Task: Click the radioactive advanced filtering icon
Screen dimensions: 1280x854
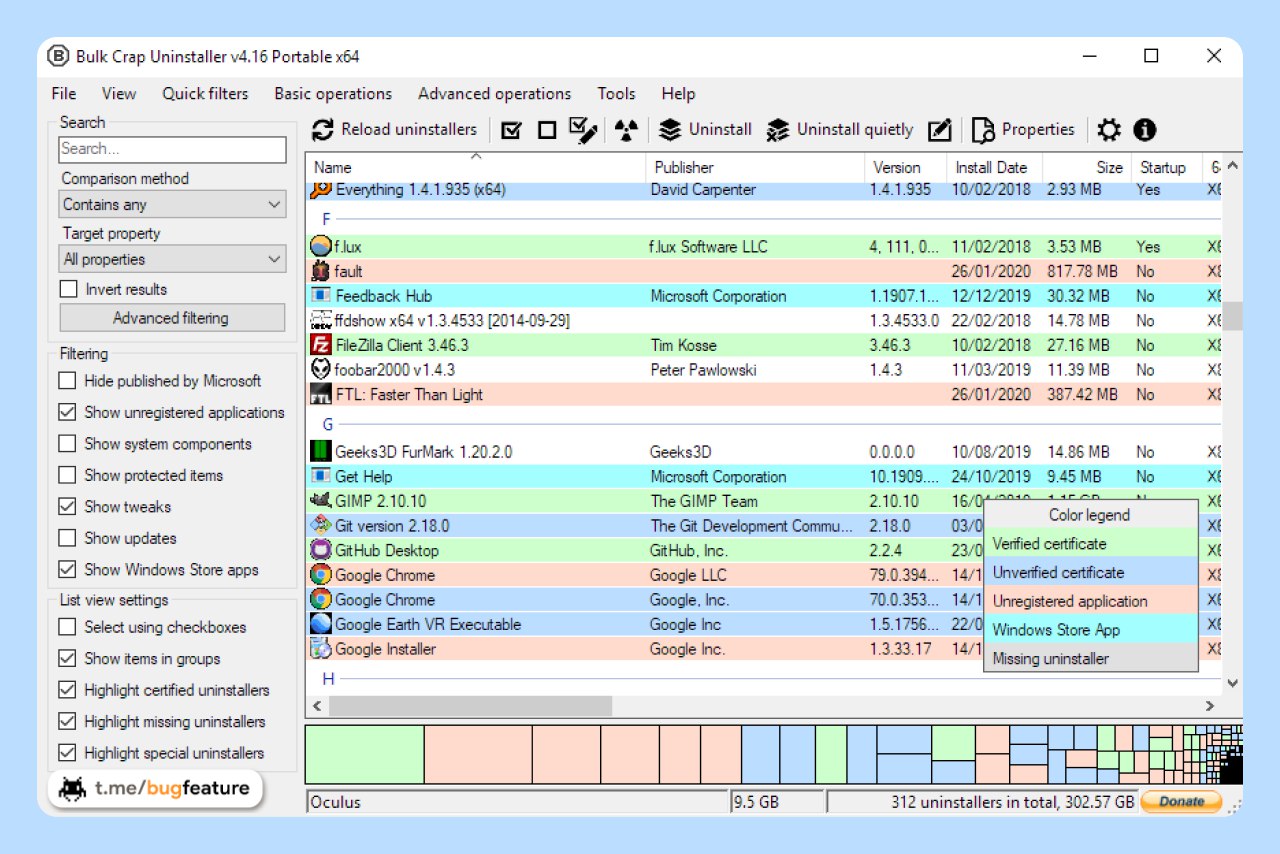Action: 626,130
